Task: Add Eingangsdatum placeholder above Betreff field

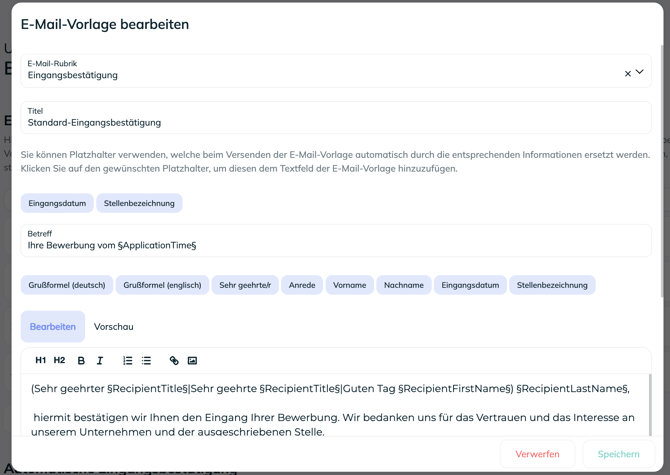Action: point(57,203)
